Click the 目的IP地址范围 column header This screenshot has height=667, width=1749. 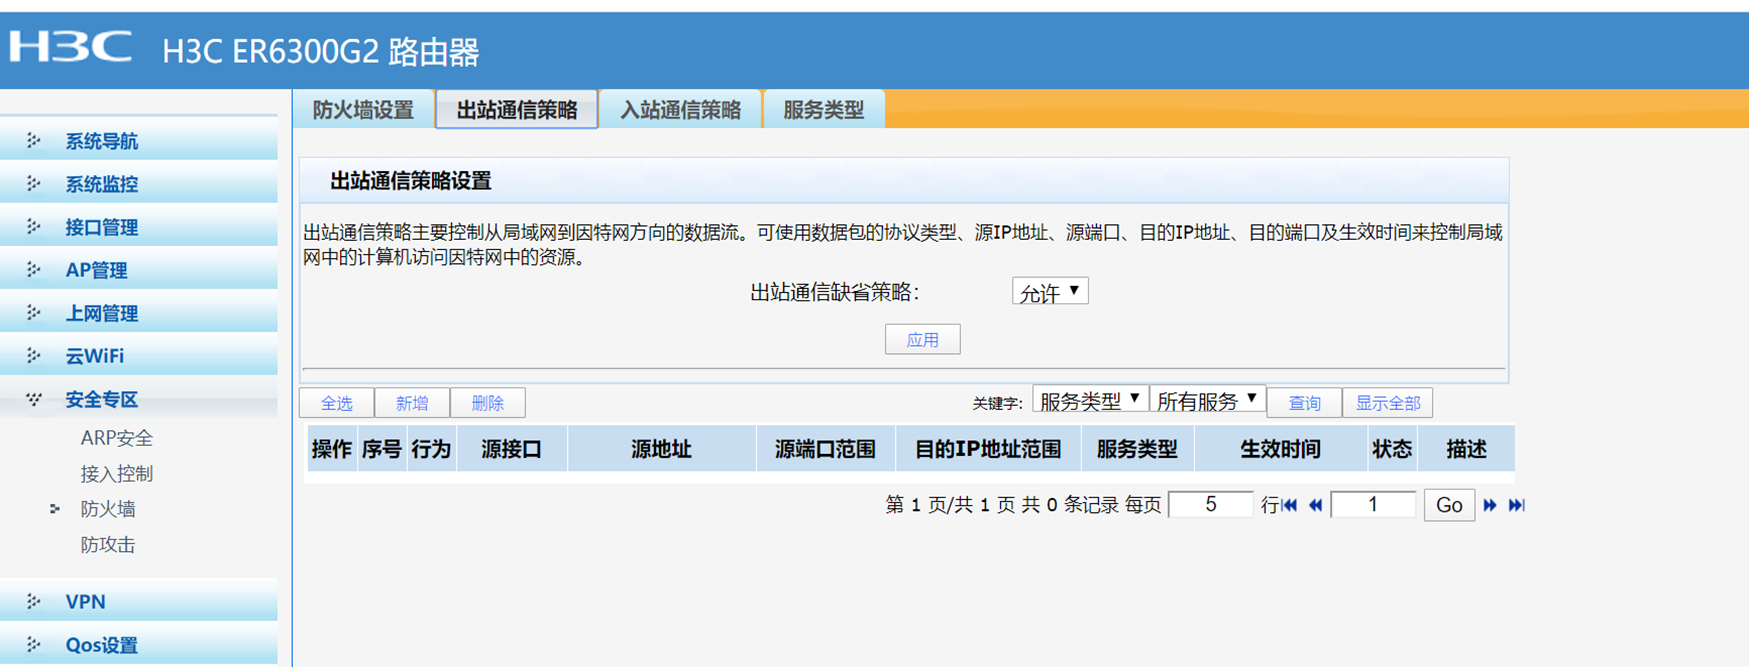click(988, 449)
